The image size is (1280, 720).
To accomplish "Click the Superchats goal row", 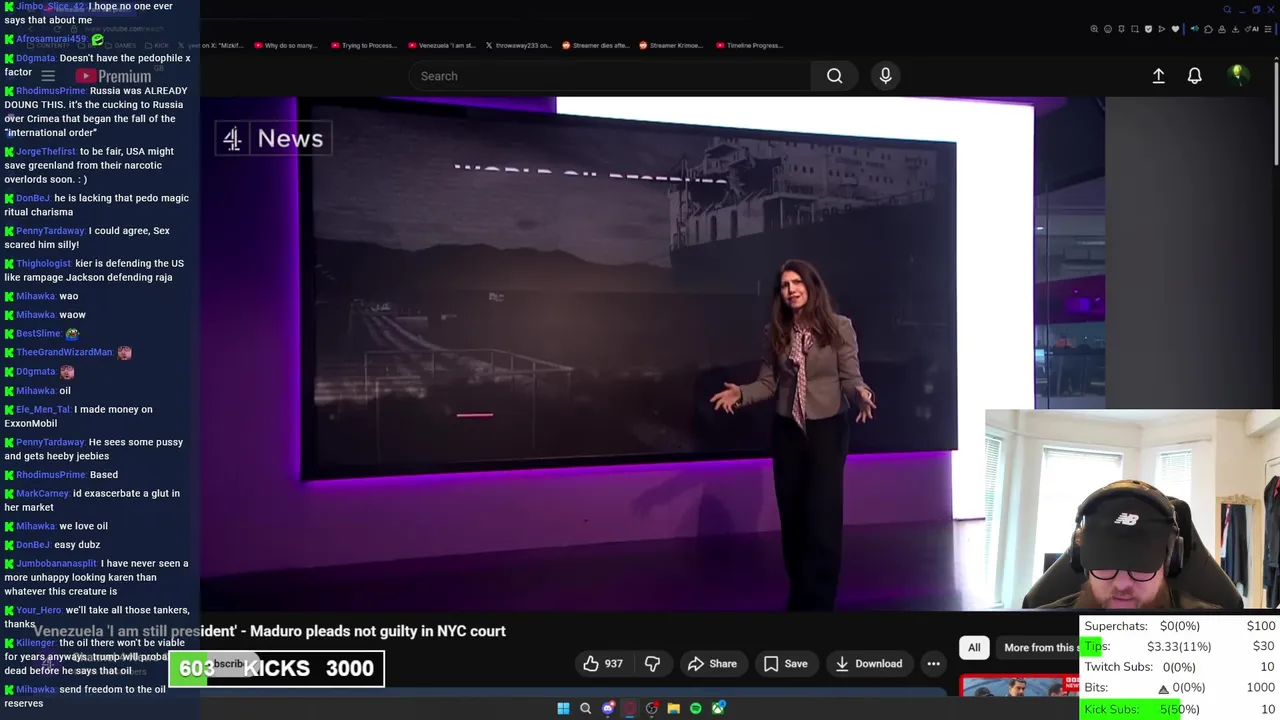I will [1180, 626].
